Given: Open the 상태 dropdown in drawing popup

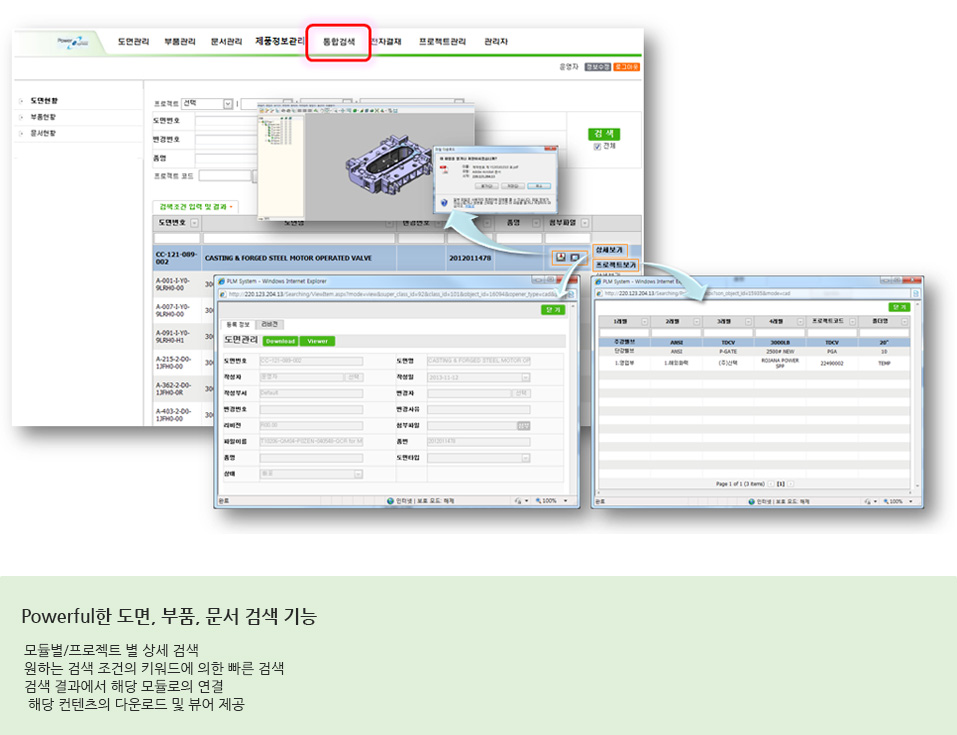Looking at the screenshot, I should [x=358, y=474].
